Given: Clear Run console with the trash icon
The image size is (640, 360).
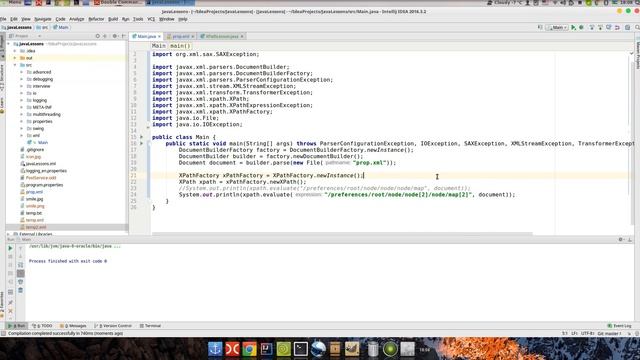Looking at the screenshot, I should click(x=21, y=290).
